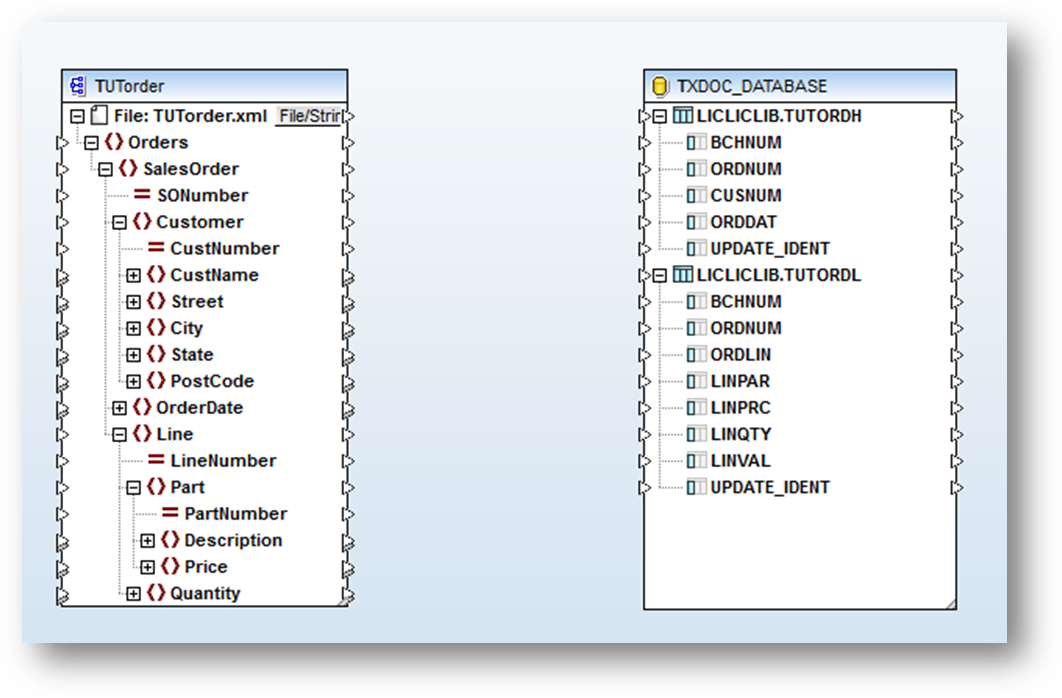Click the output connector next to PartNumber

pyautogui.click(x=348, y=514)
